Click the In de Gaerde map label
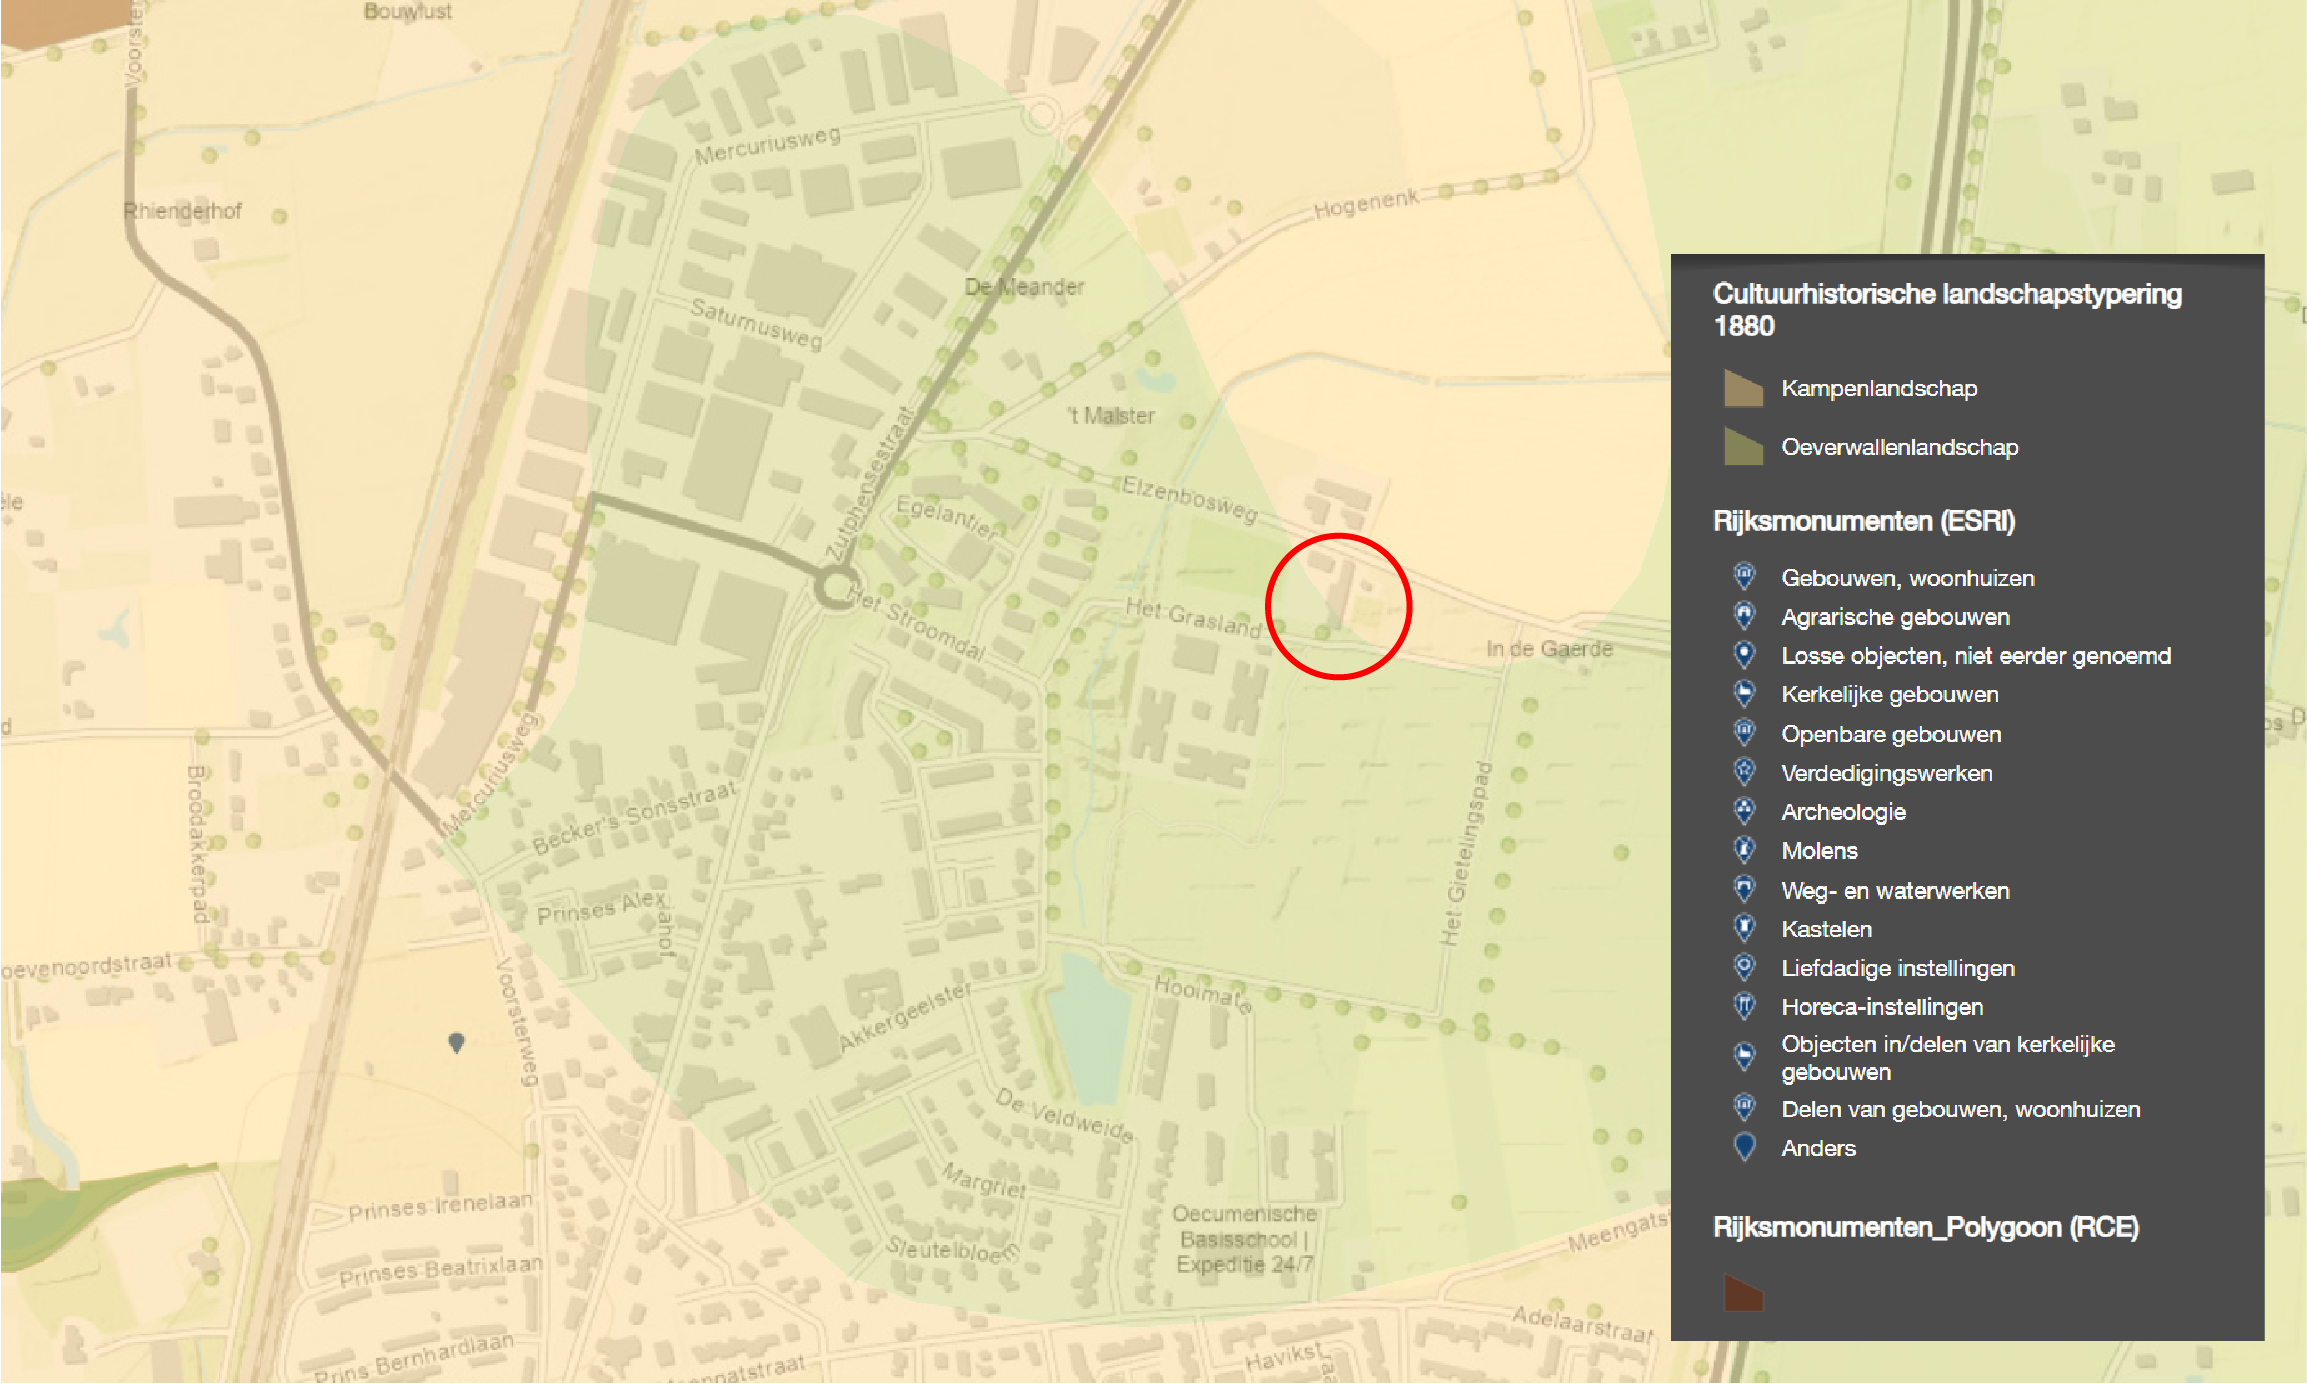Screen dimensions: 2307x1384 [1549, 649]
